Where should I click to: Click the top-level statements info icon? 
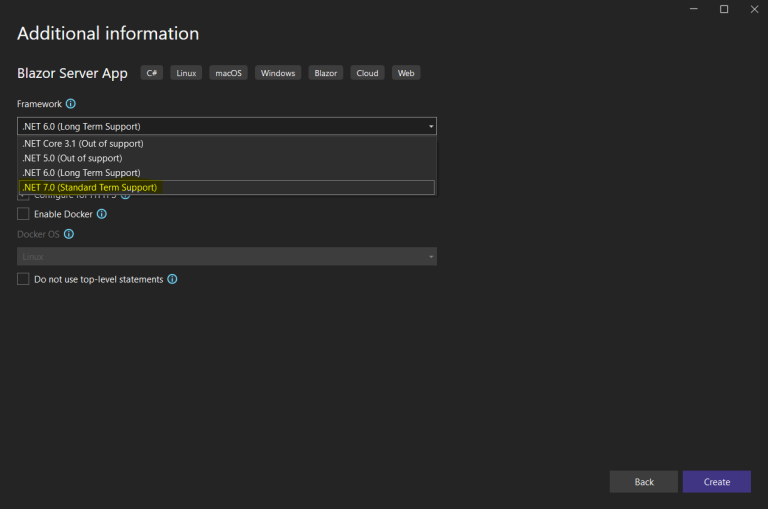tap(172, 280)
